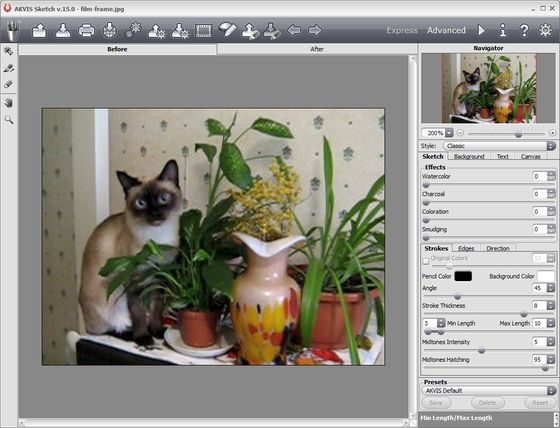Click the Angle slider handle
560x428 pixels.
point(457,297)
